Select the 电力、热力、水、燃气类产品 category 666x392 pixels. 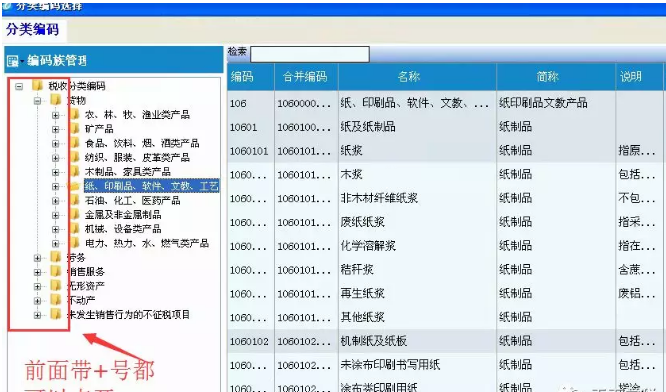click(x=147, y=243)
